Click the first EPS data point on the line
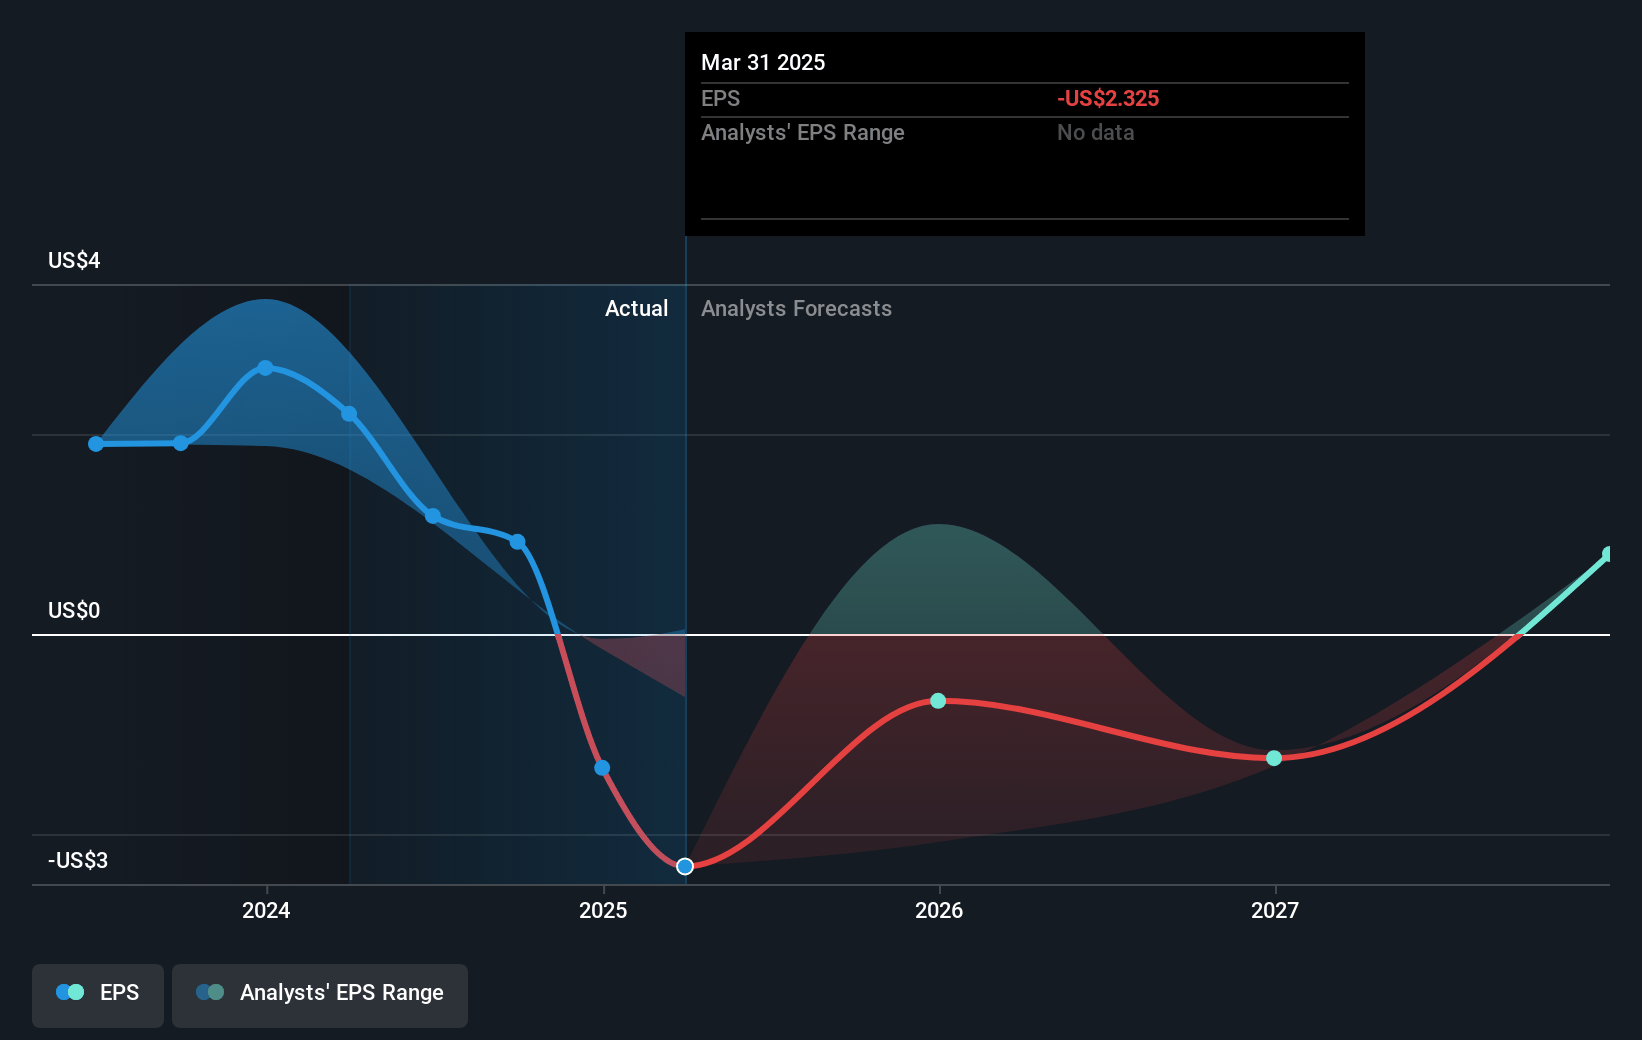This screenshot has height=1040, width=1642. point(96,444)
